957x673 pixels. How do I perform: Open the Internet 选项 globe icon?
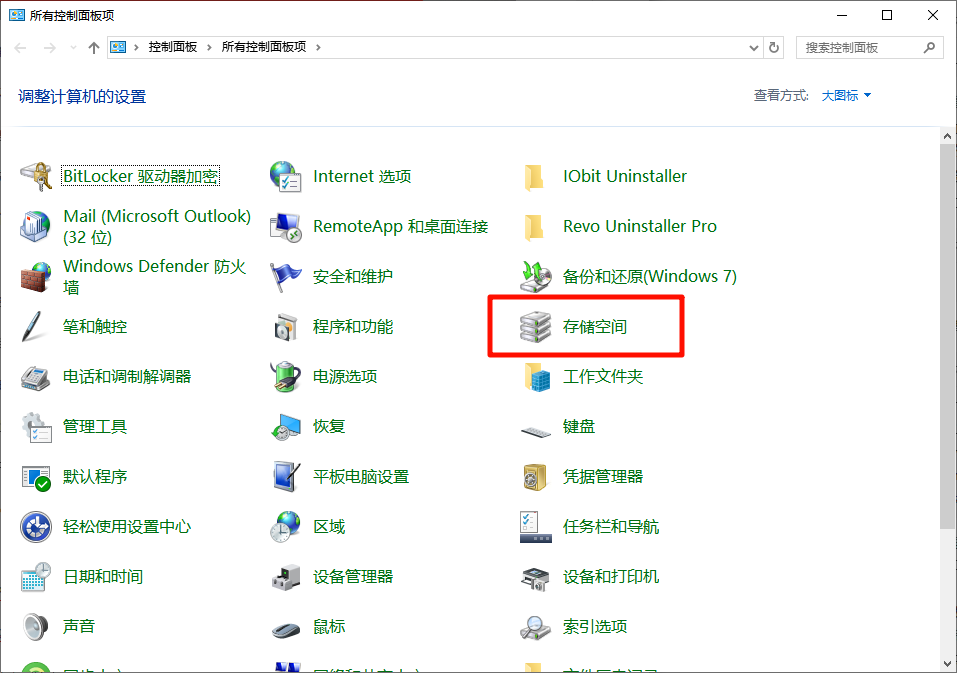point(286,176)
